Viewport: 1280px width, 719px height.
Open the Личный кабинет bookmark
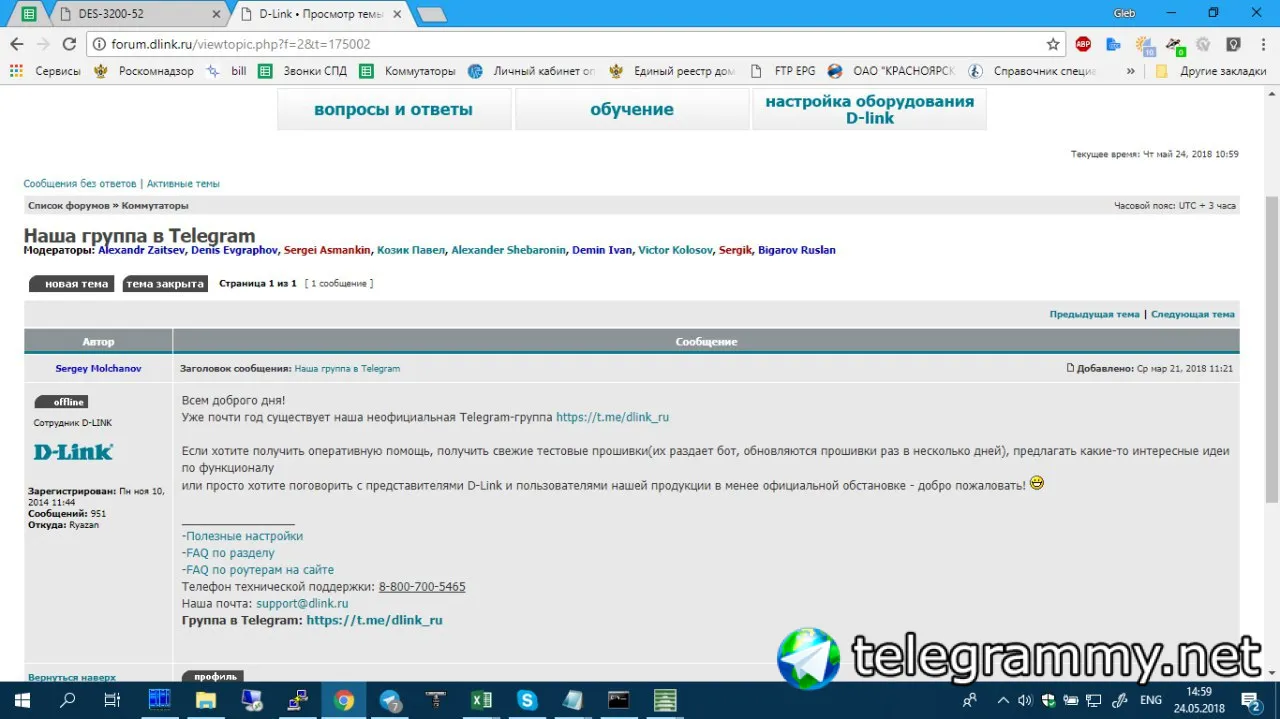point(531,71)
